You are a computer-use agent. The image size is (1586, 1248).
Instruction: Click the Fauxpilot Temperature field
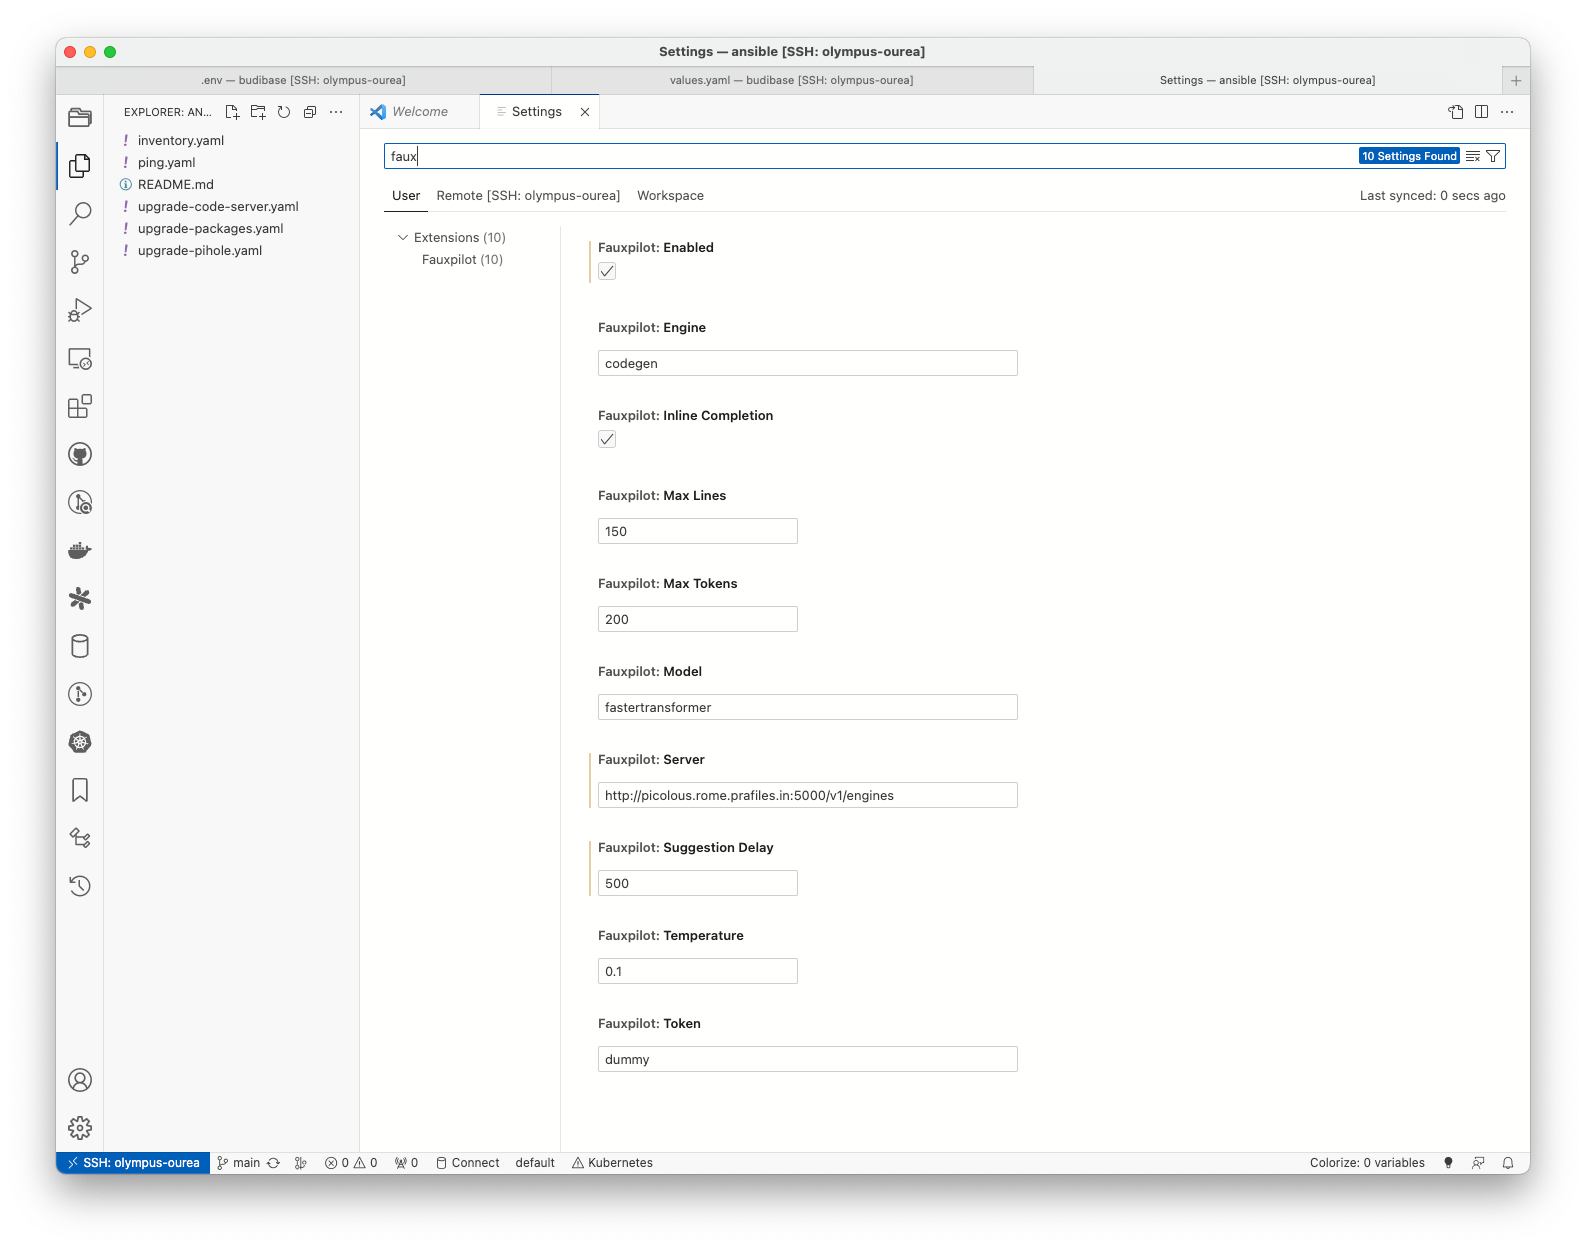(x=698, y=971)
